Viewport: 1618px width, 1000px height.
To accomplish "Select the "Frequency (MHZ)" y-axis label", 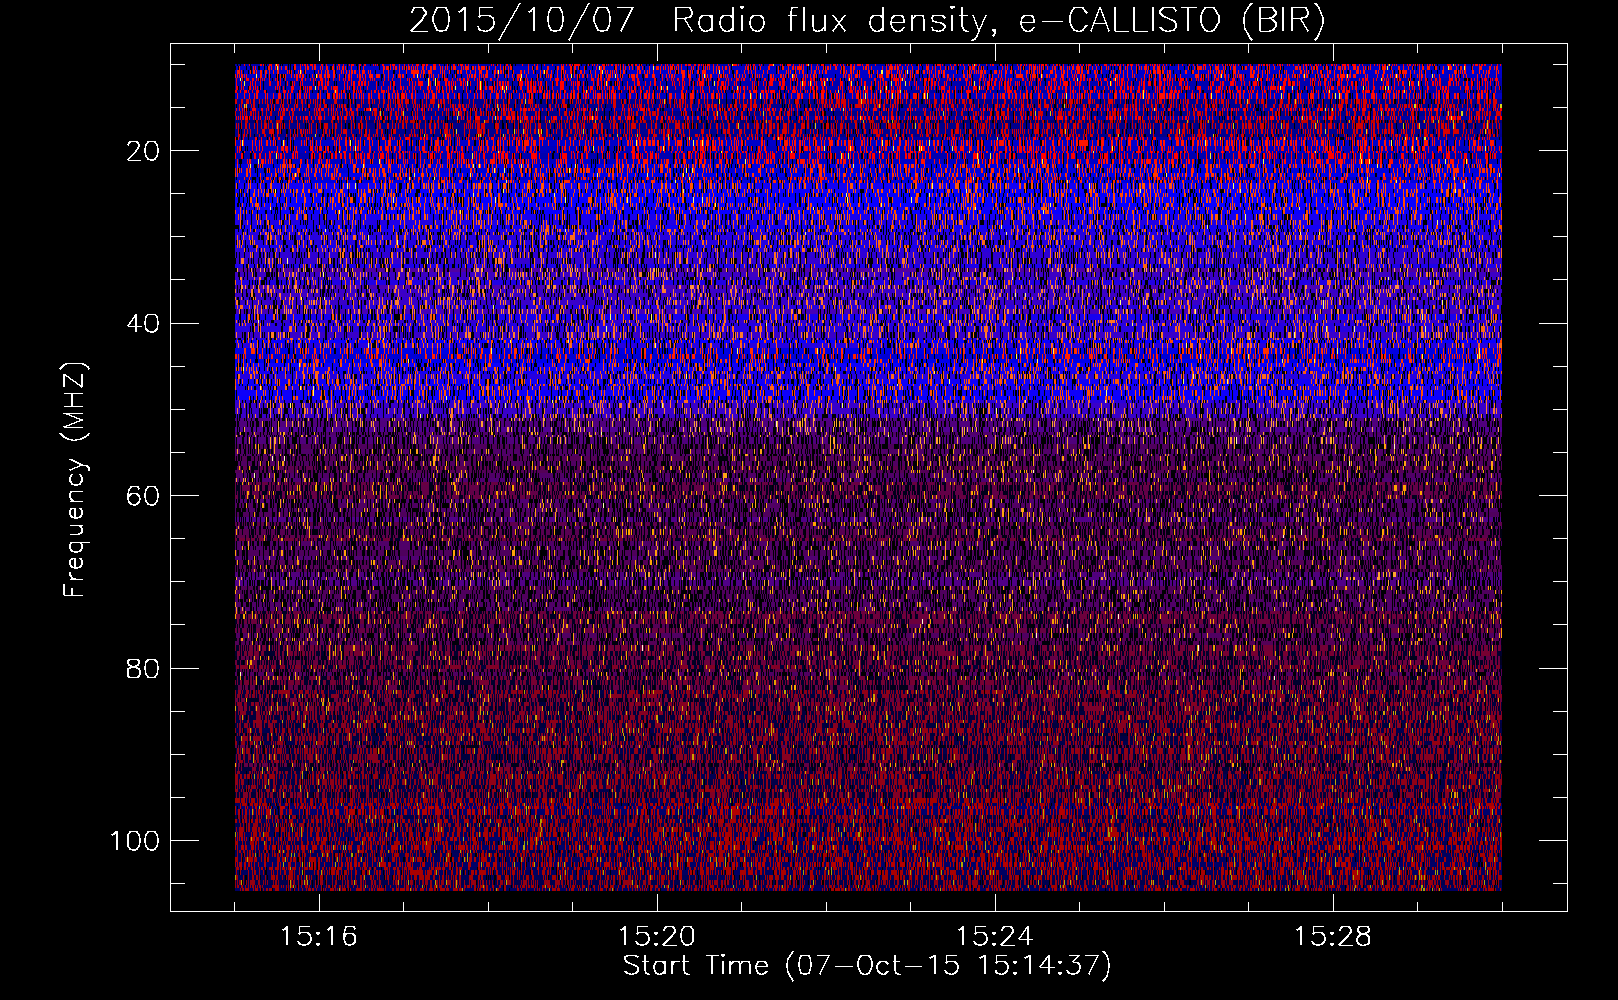I will pyautogui.click(x=76, y=480).
